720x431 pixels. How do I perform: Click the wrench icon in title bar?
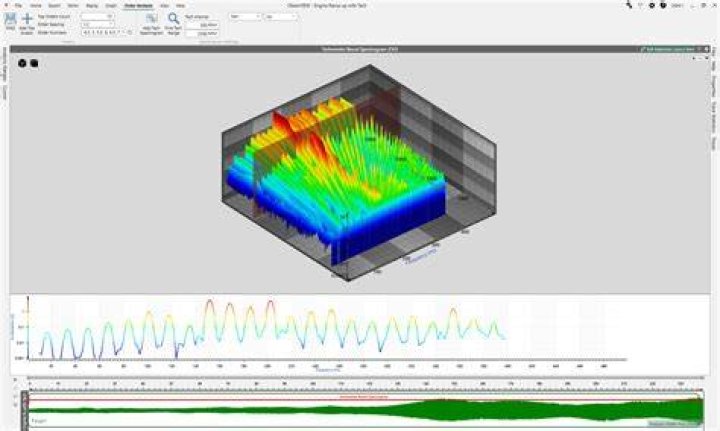[629, 6]
